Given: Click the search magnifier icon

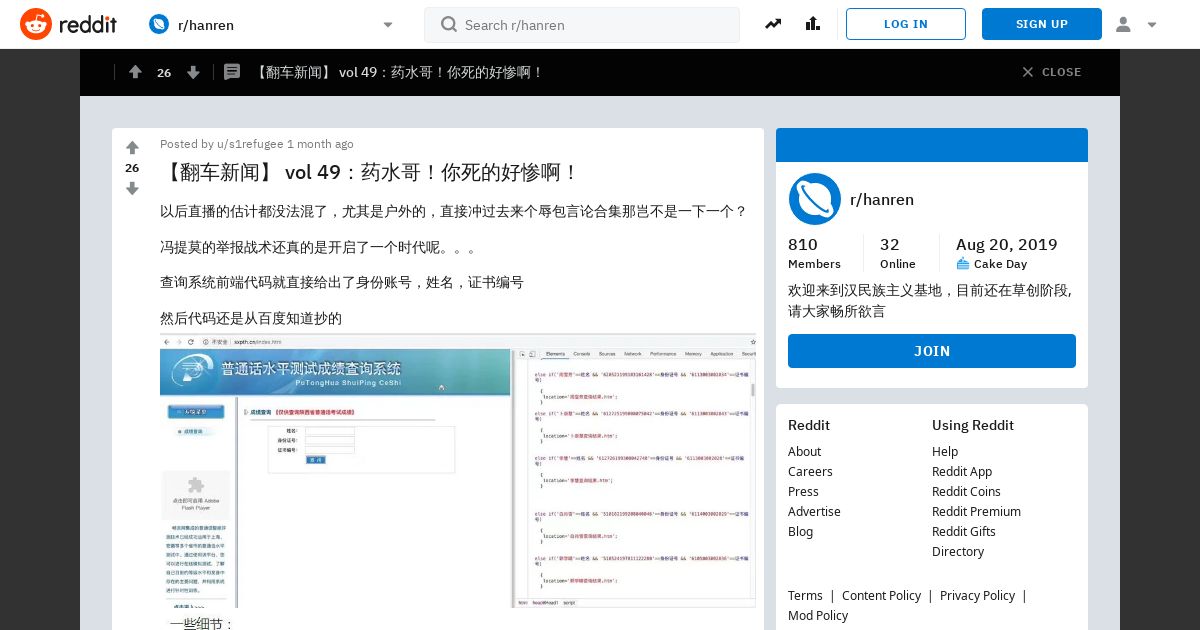Looking at the screenshot, I should coord(449,24).
